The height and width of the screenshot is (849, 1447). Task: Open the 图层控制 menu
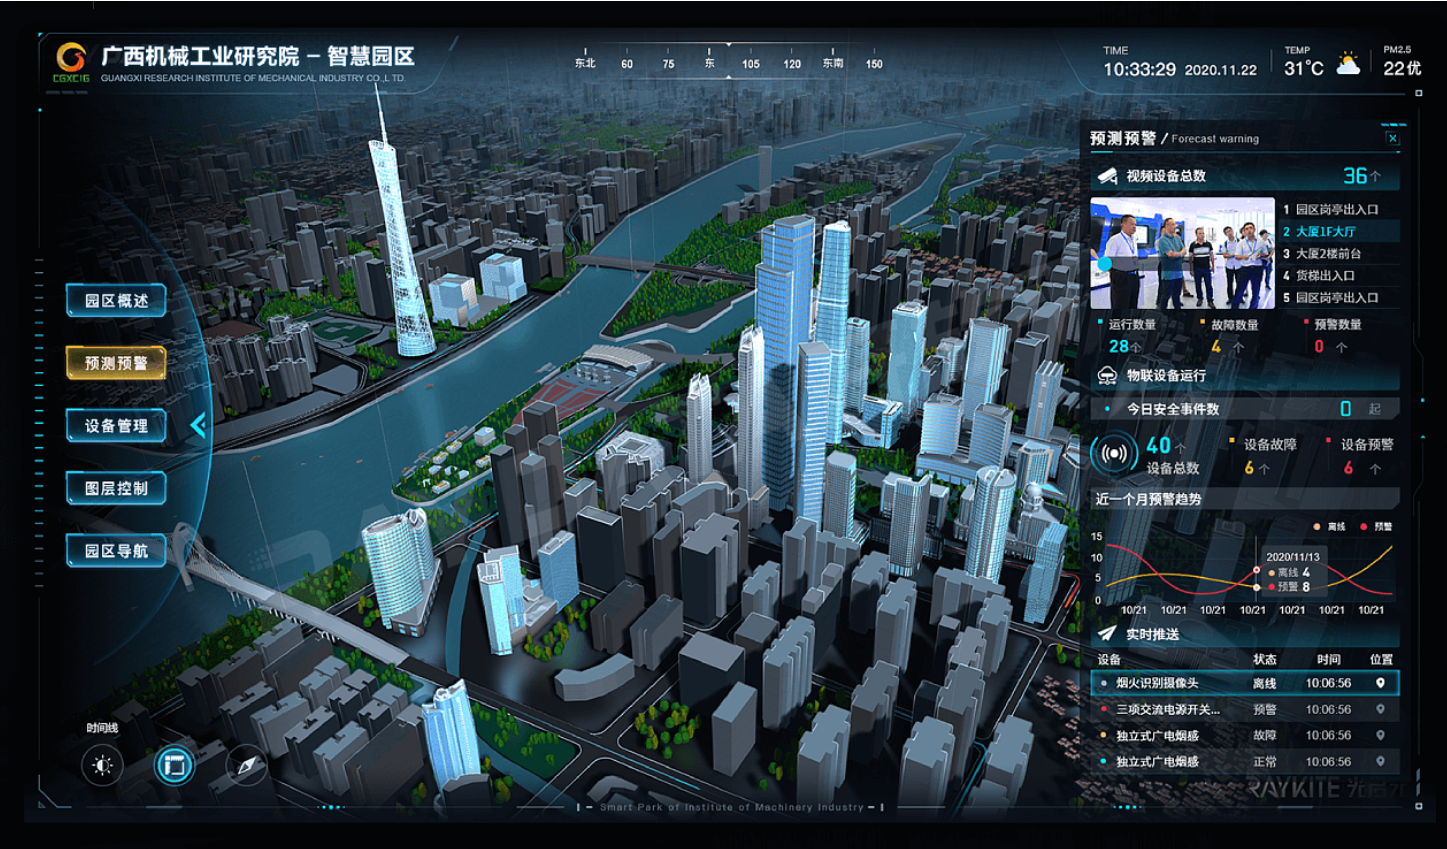(116, 488)
